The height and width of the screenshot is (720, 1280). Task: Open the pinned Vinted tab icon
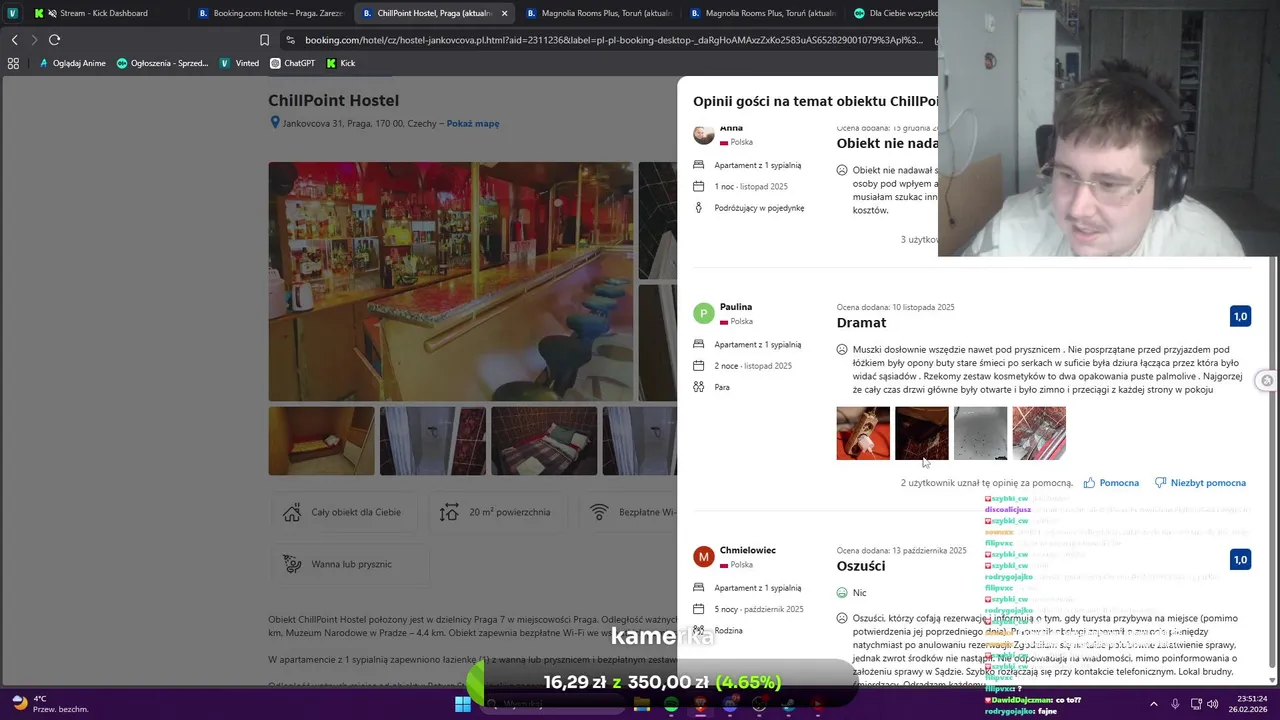pos(12,13)
